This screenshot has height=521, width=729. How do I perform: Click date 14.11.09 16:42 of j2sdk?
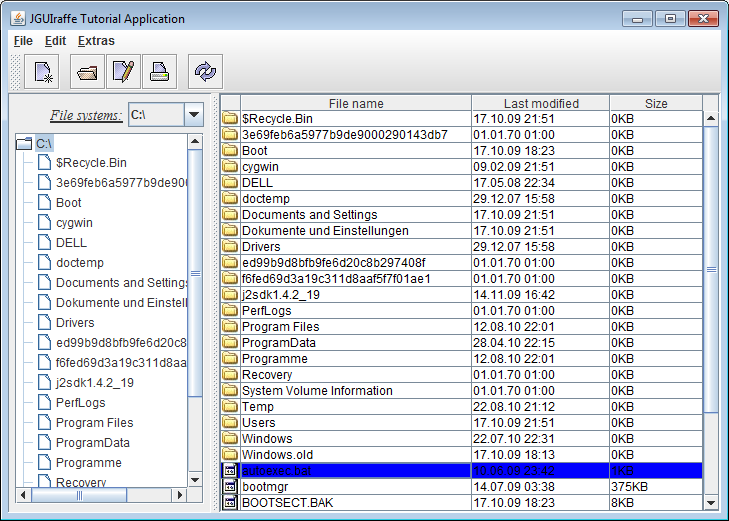coord(541,295)
